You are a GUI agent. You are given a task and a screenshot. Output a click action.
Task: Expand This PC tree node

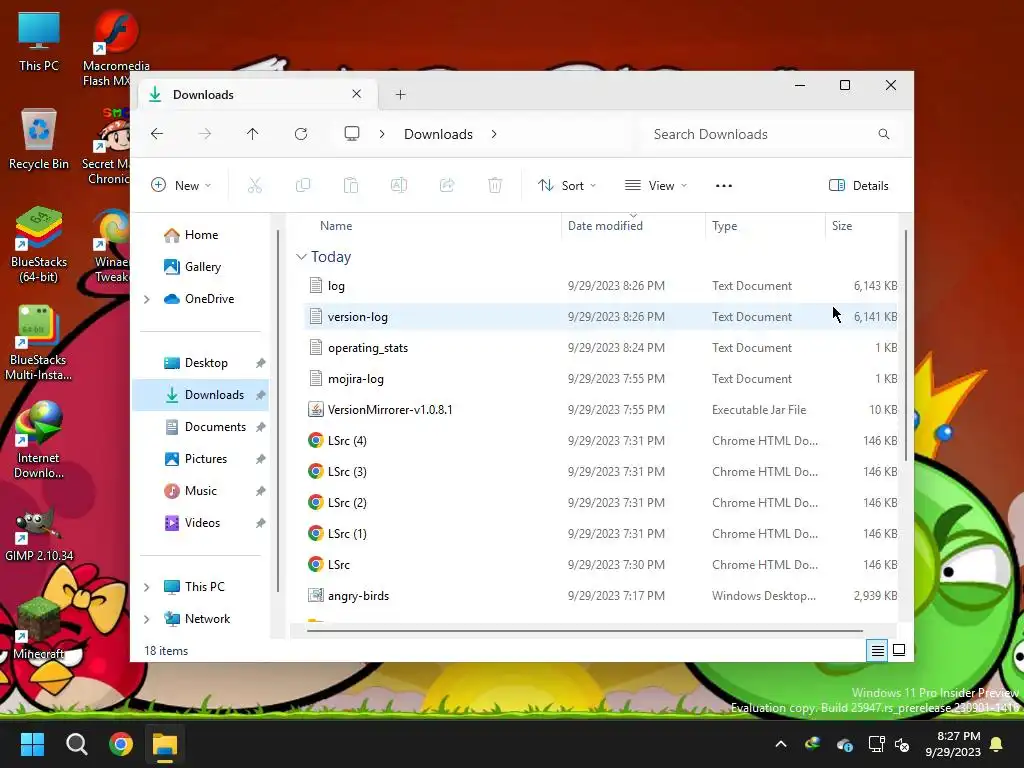147,587
